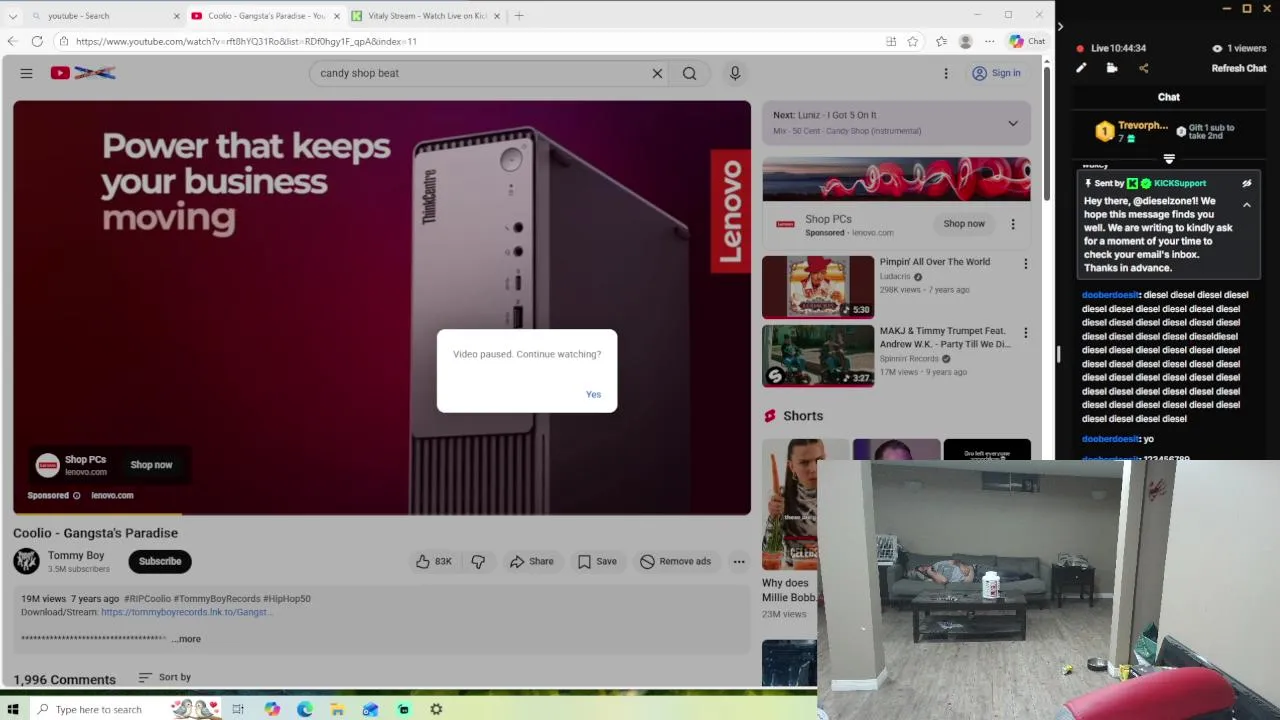Dislike the Gangsta's Paradise video

point(478,561)
